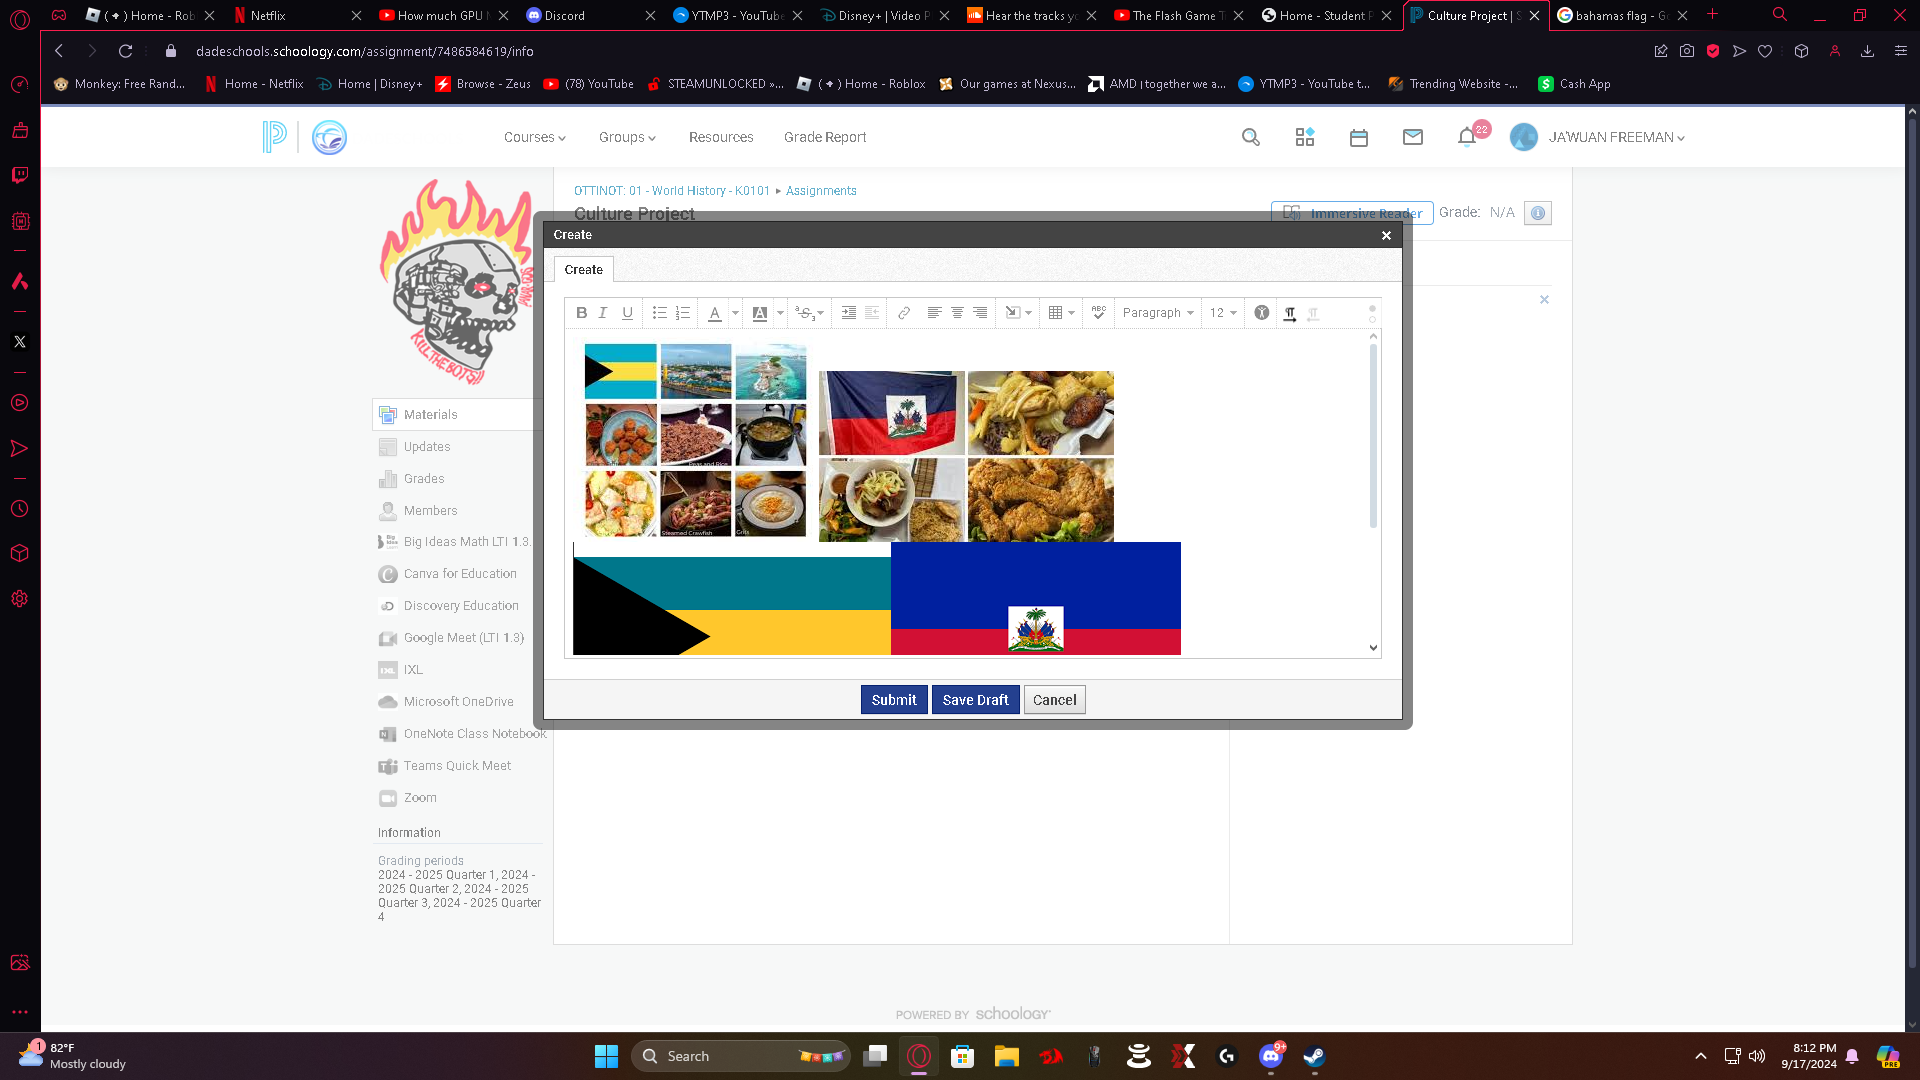1920x1080 pixels.
Task: Open the Paragraph format dropdown
Action: [1158, 313]
